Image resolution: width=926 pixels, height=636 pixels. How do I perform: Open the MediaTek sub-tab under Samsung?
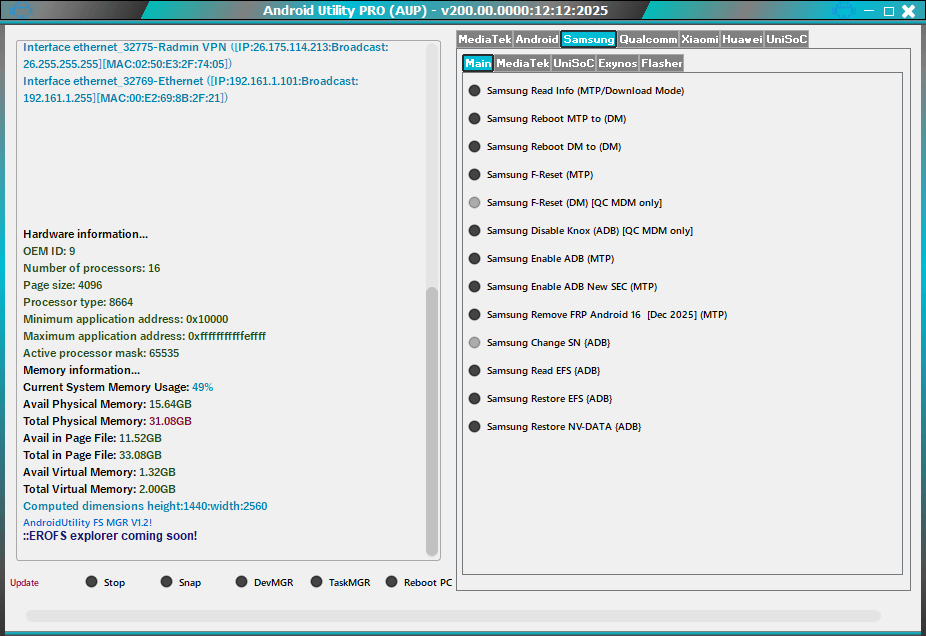(x=521, y=62)
